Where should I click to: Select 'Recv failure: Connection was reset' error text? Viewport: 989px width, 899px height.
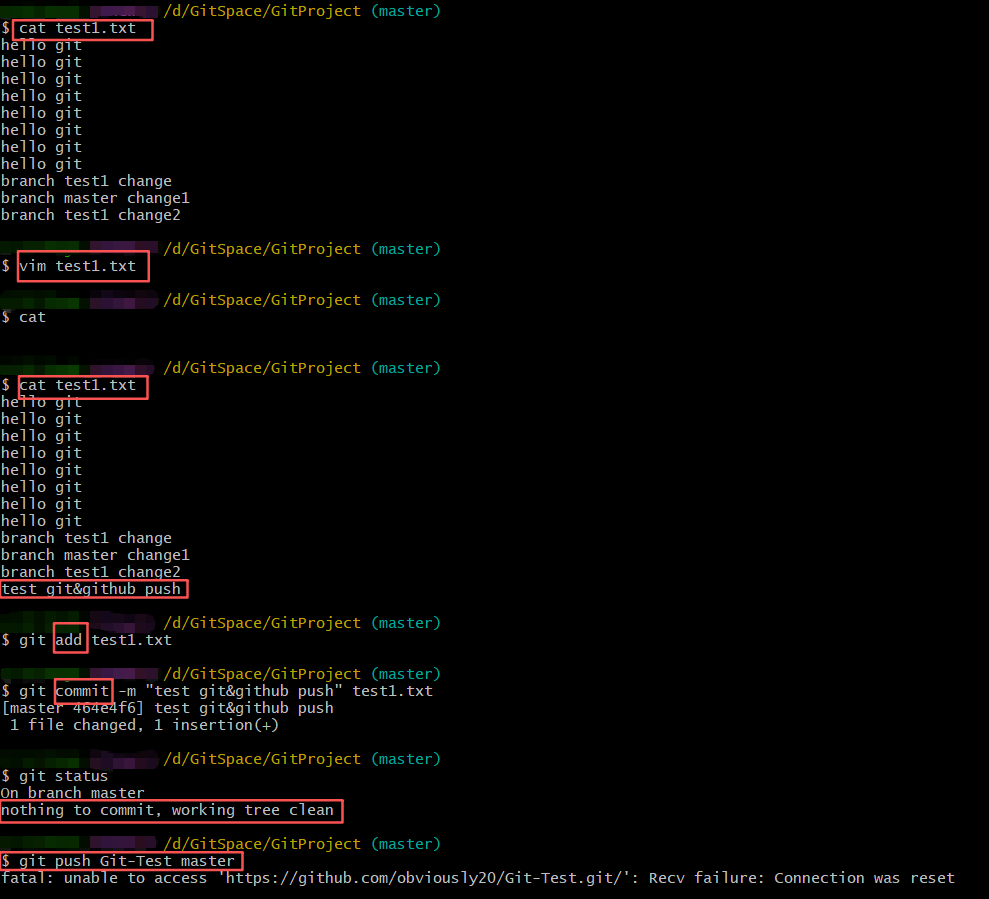click(x=801, y=878)
